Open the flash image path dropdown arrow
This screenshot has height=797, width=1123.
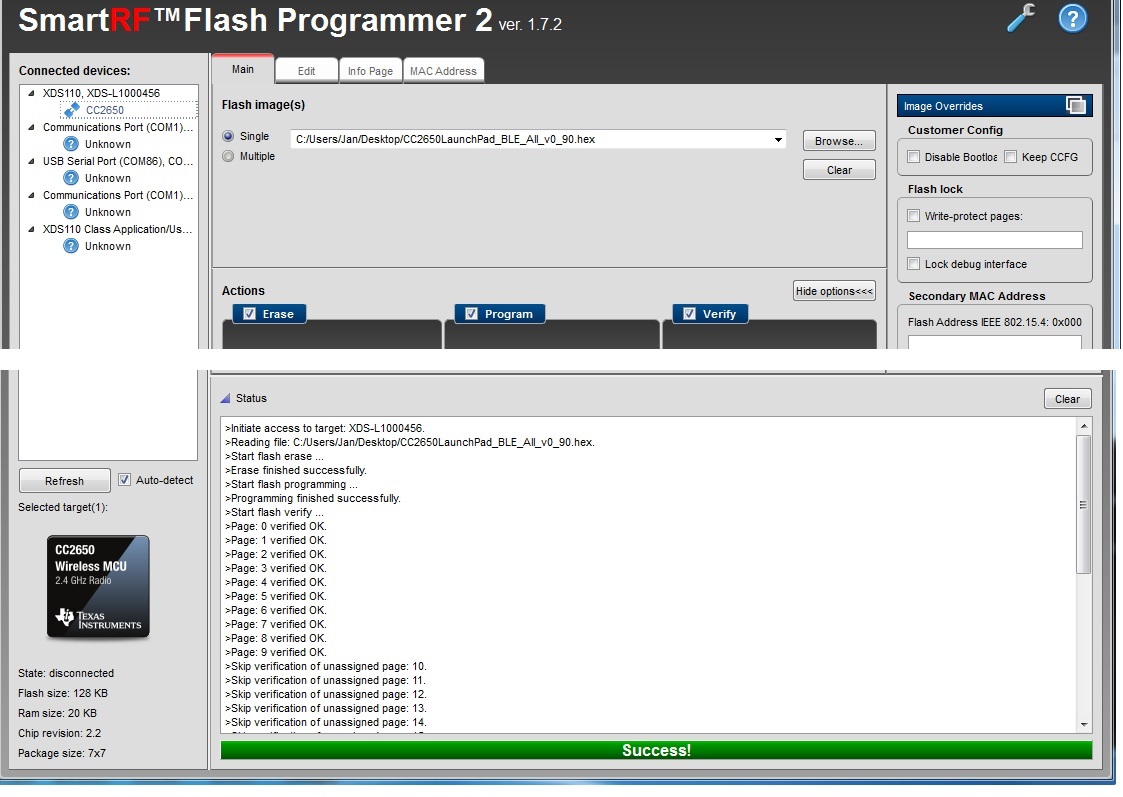tap(778, 140)
